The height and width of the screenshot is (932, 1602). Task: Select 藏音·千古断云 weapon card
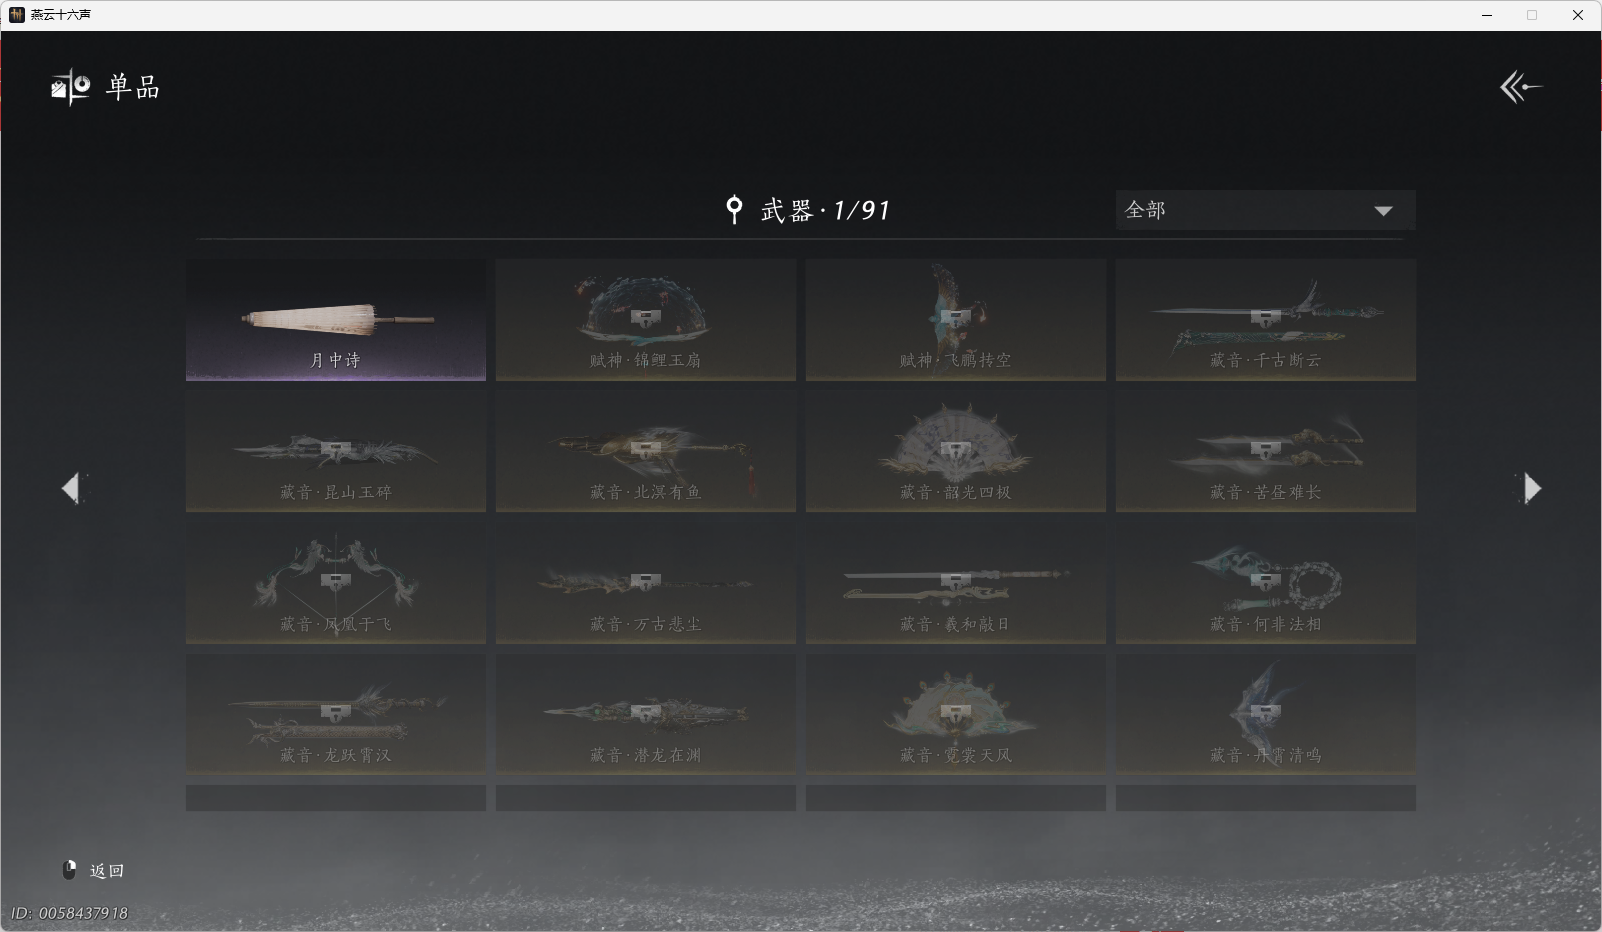[1265, 320]
